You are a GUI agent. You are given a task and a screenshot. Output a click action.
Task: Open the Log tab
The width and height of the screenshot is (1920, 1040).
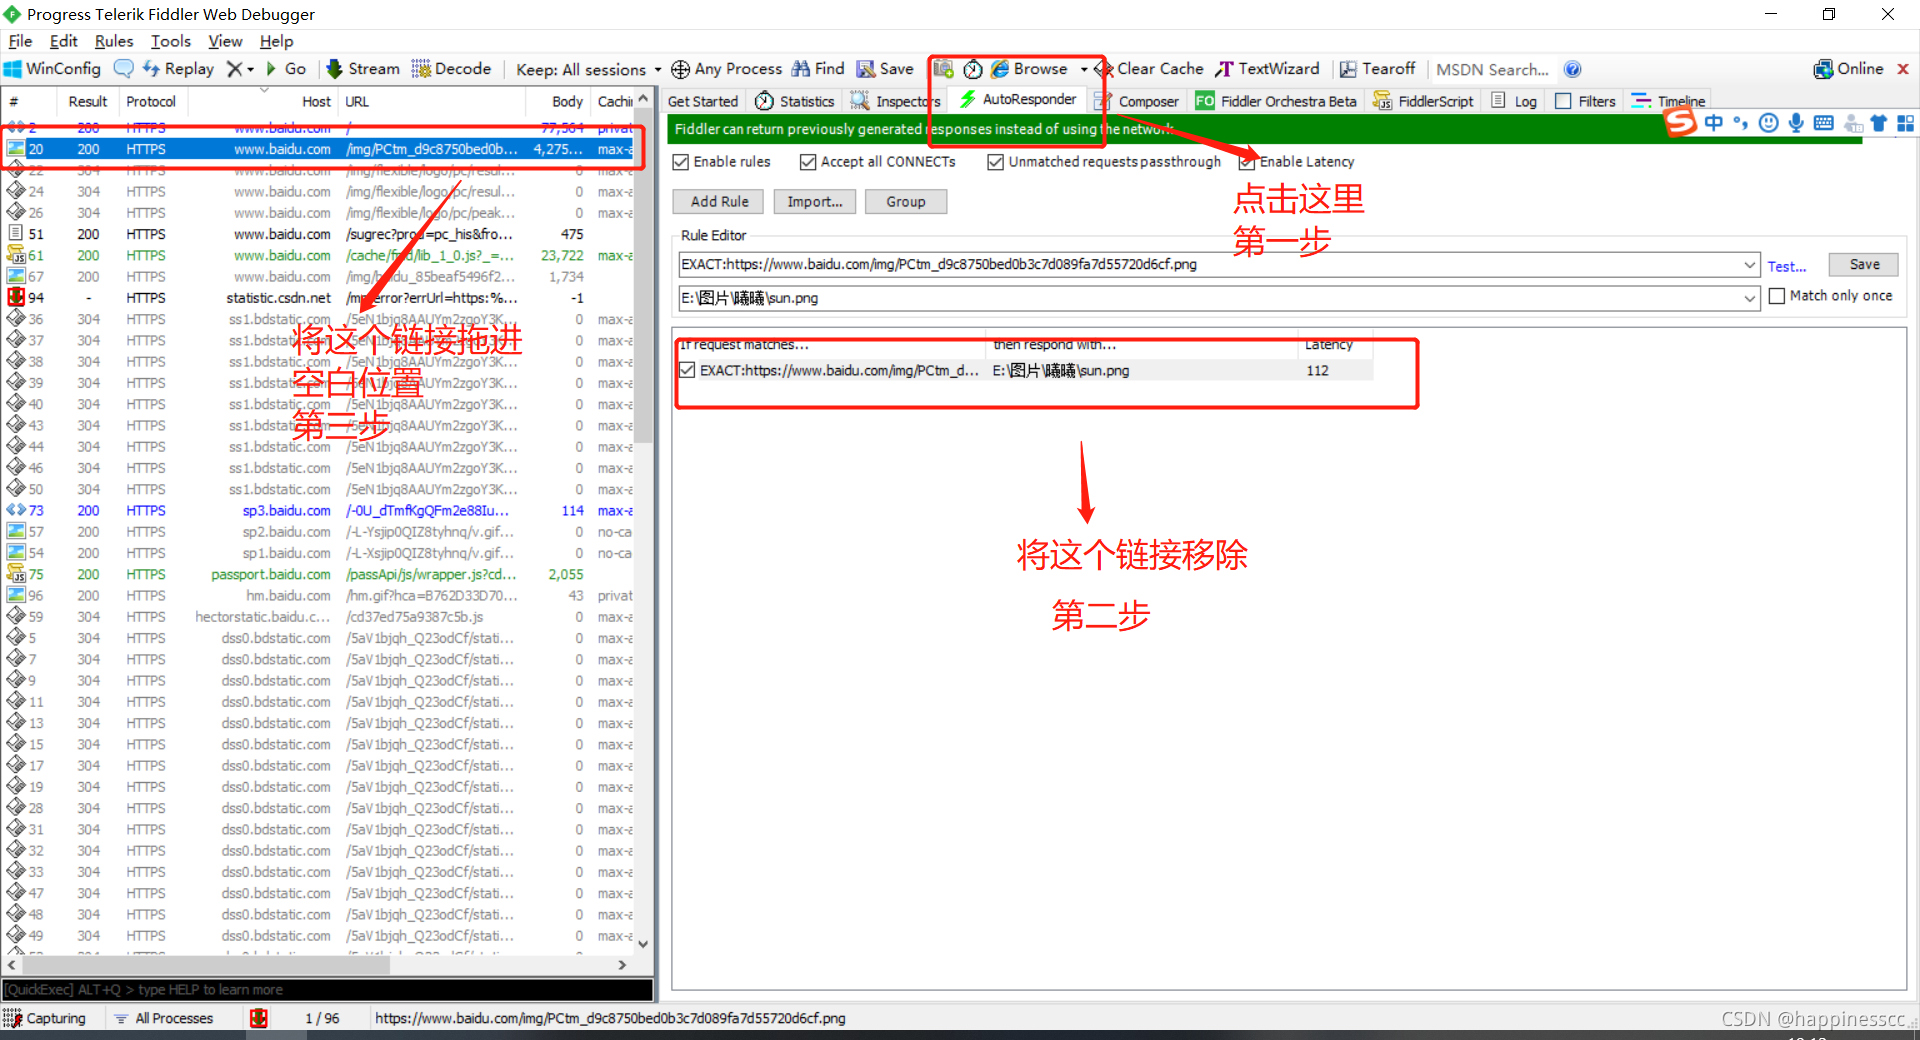click(x=1514, y=101)
